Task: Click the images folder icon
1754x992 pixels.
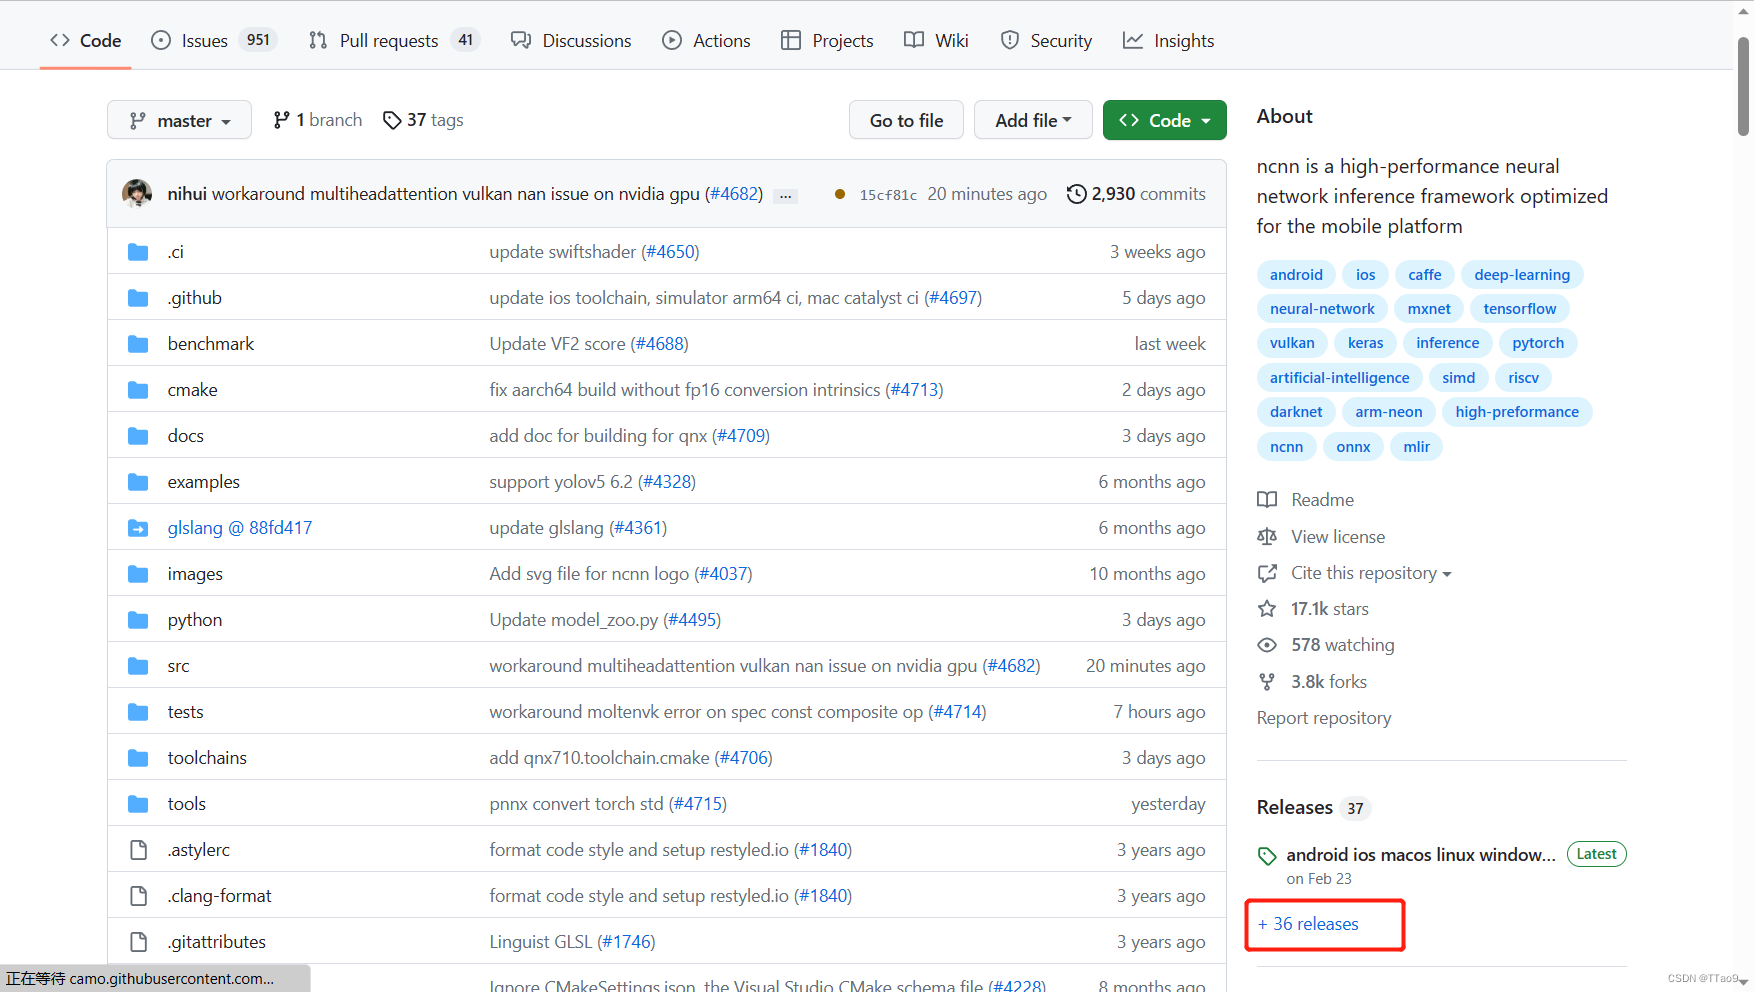Action: [138, 574]
